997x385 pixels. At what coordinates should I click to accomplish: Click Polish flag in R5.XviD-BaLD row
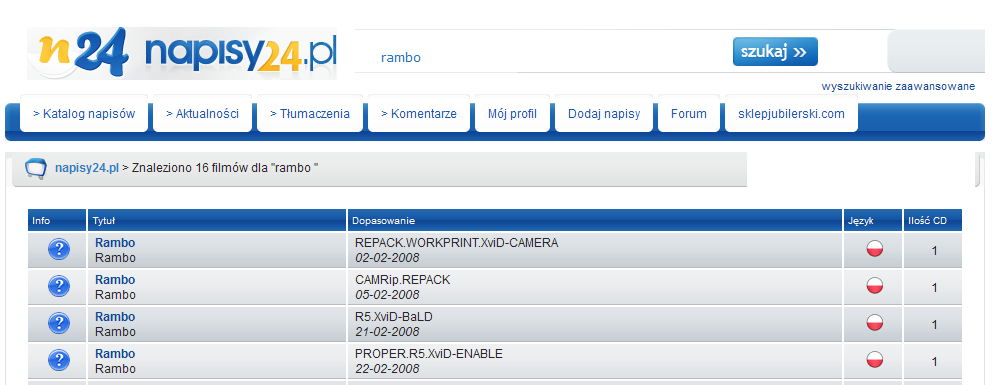click(x=875, y=322)
